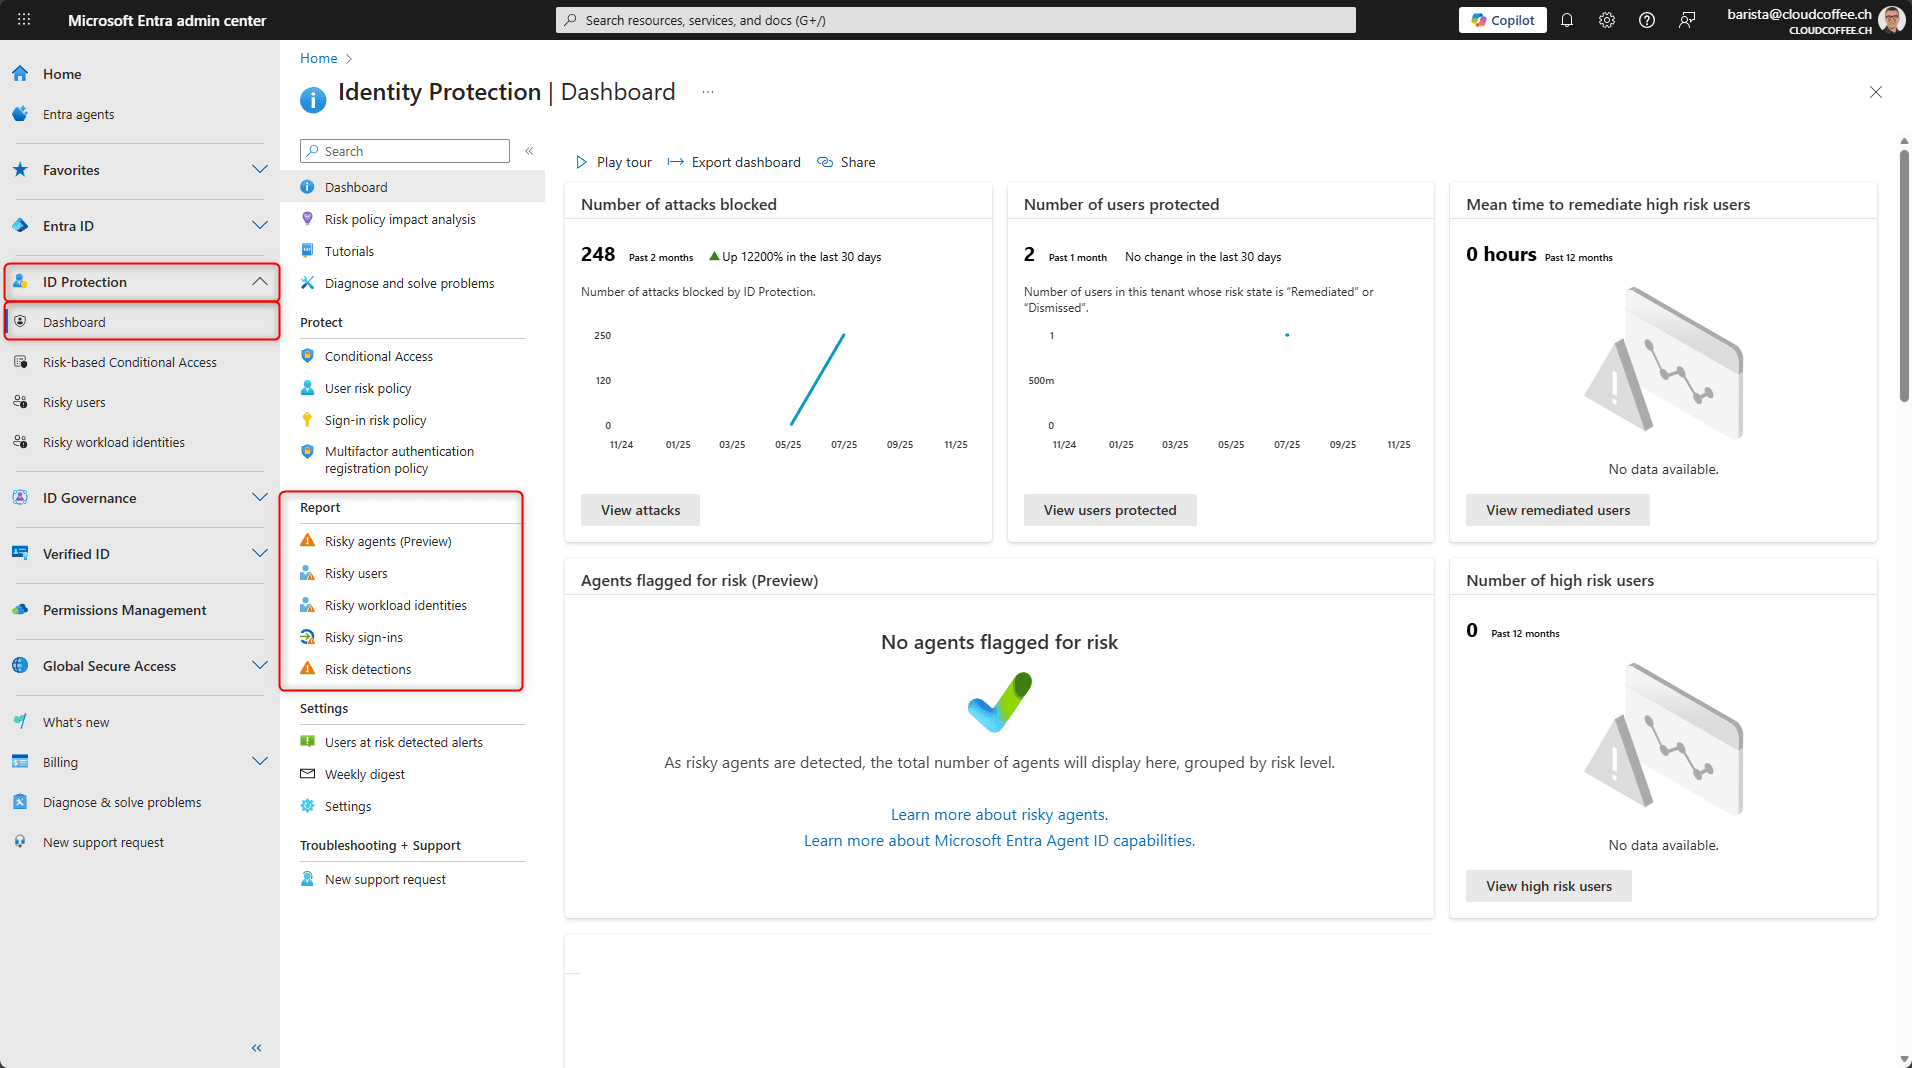Select Risky workload identities in left navigation
The height and width of the screenshot is (1068, 1912).
113,442
